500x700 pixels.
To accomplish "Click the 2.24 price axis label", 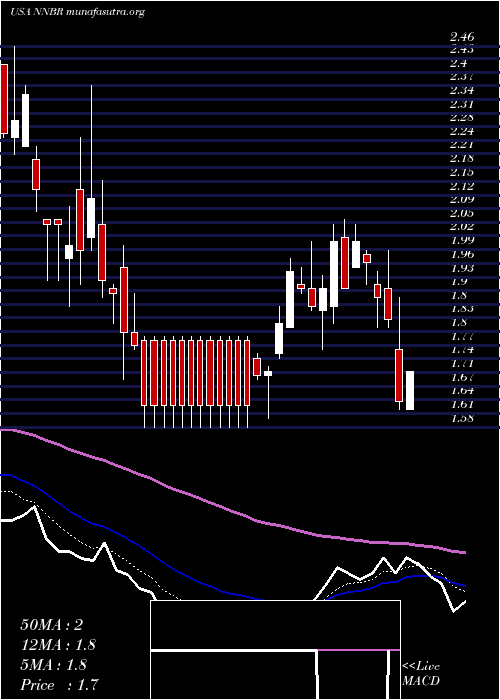I will tap(462, 132).
